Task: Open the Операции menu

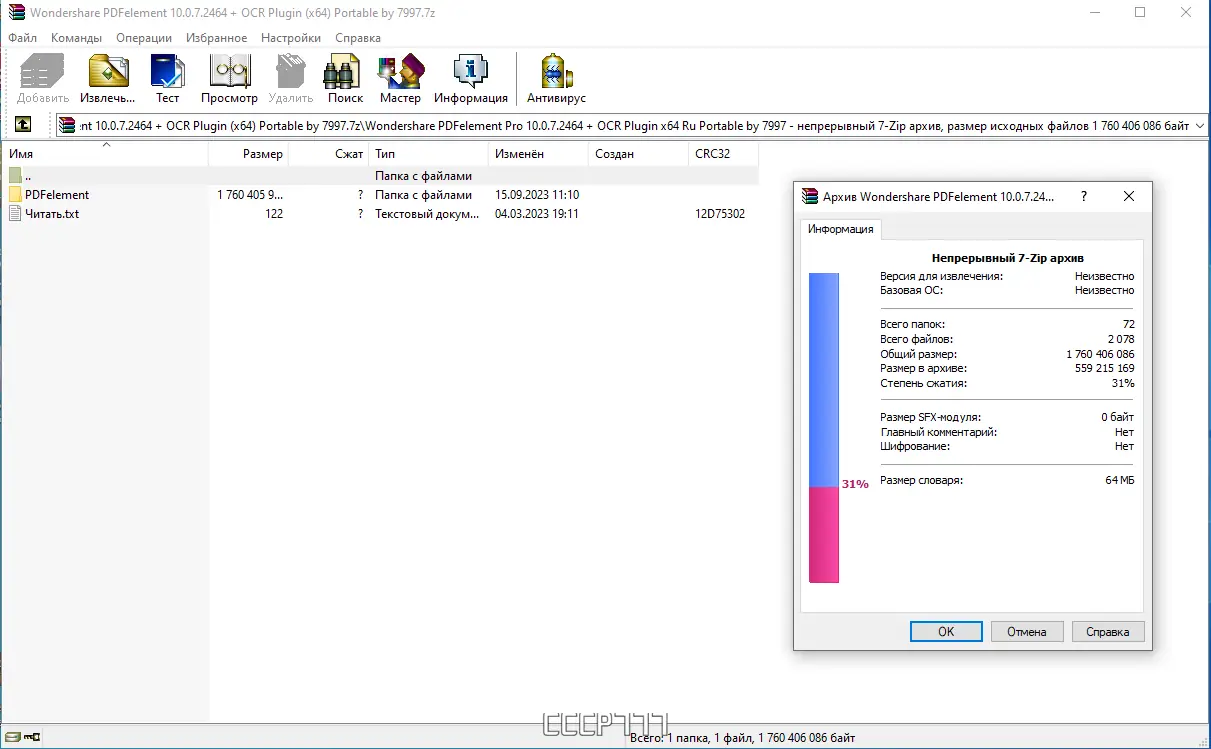Action: pyautogui.click(x=143, y=37)
